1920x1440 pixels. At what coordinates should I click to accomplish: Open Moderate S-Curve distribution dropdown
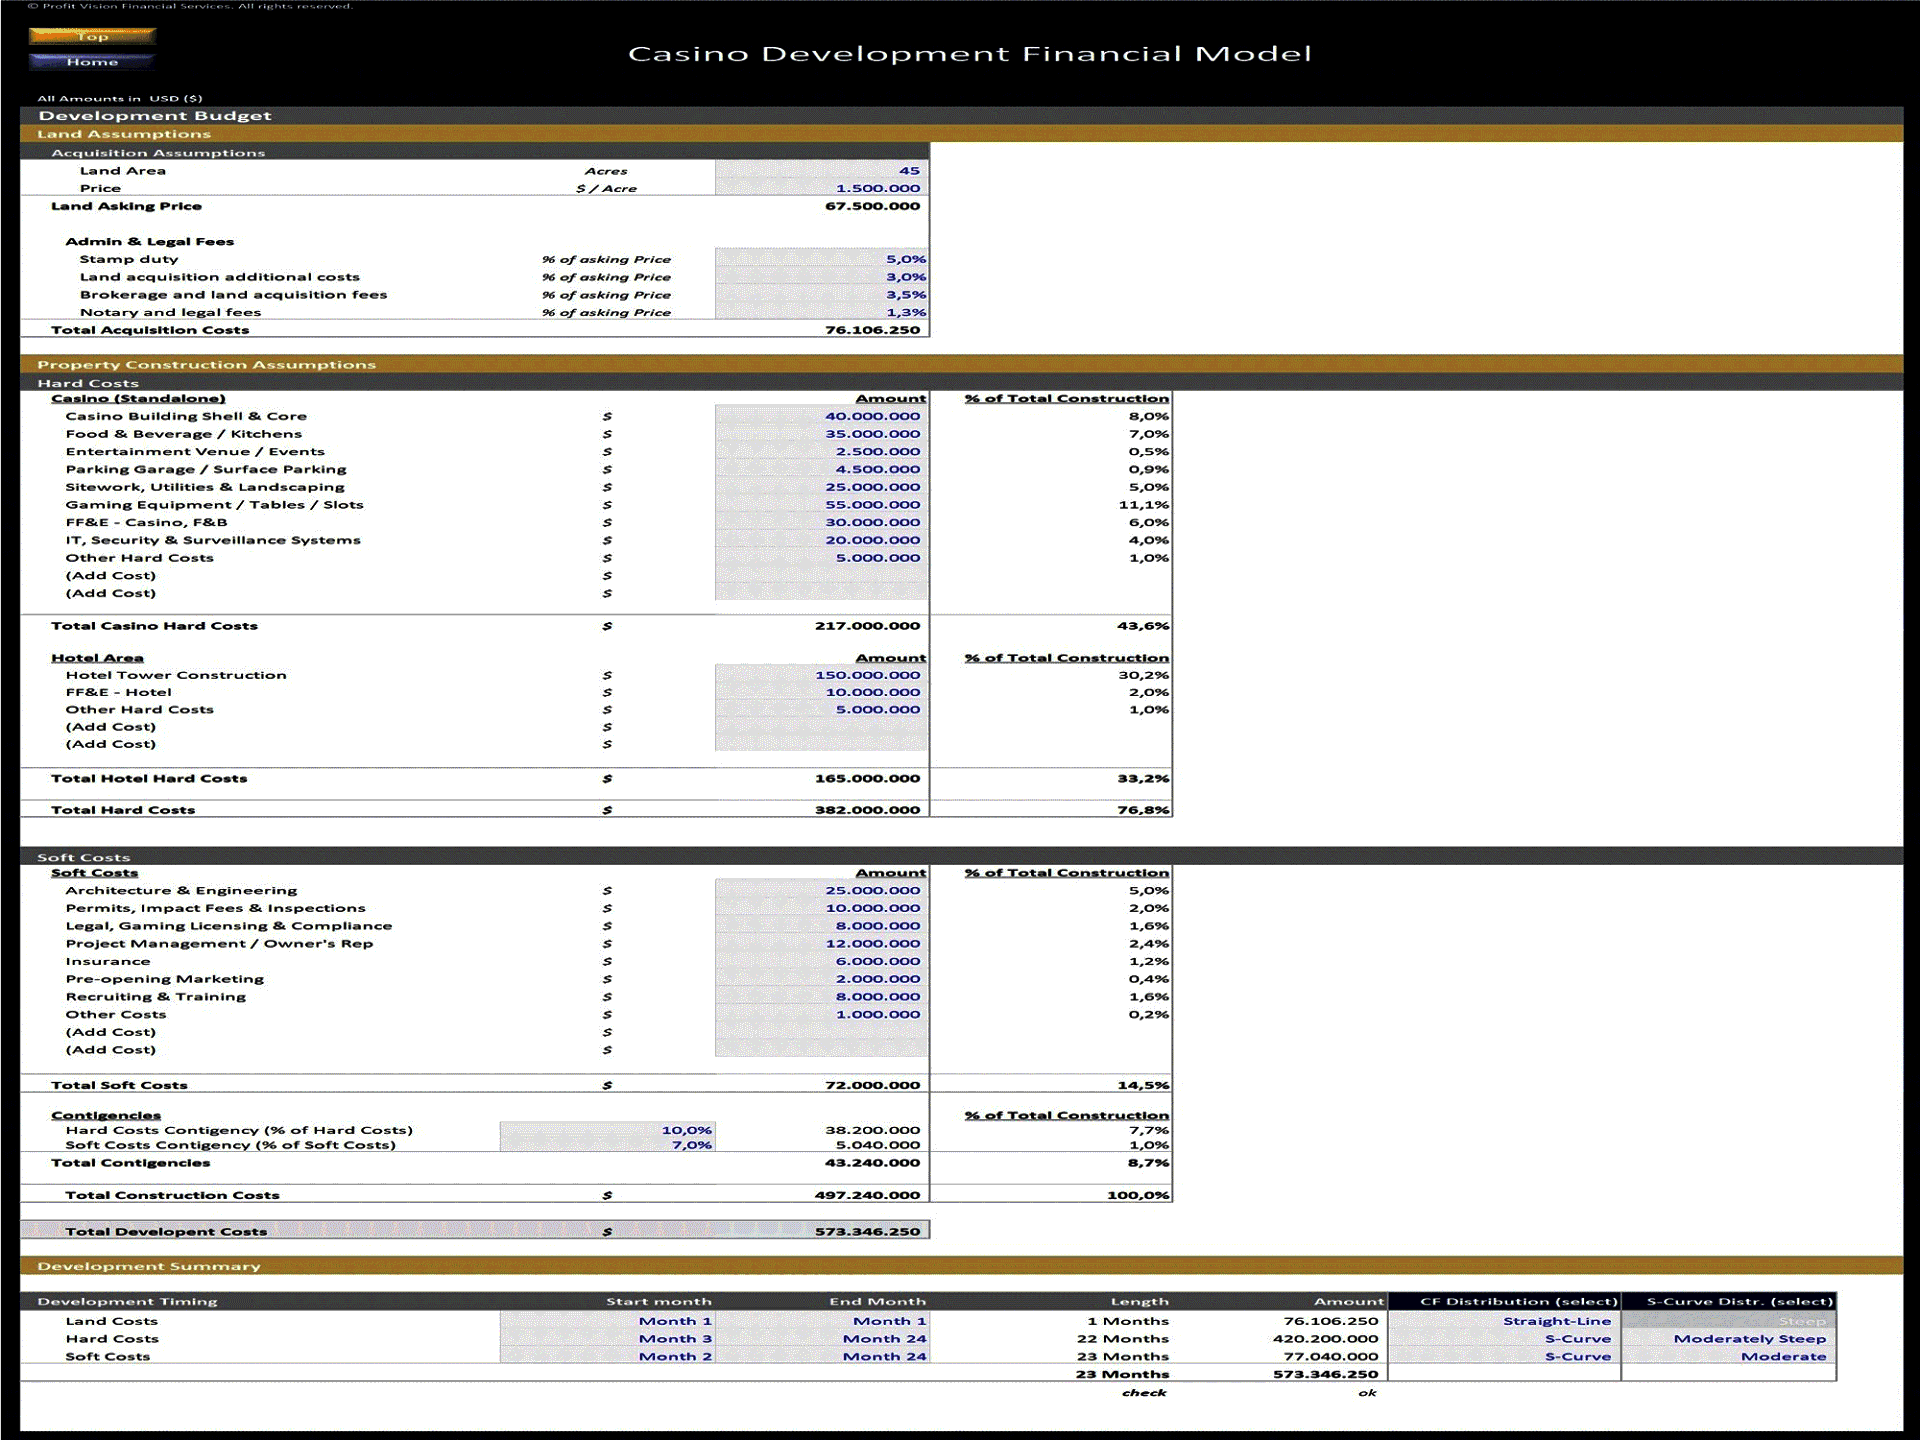click(1729, 1356)
